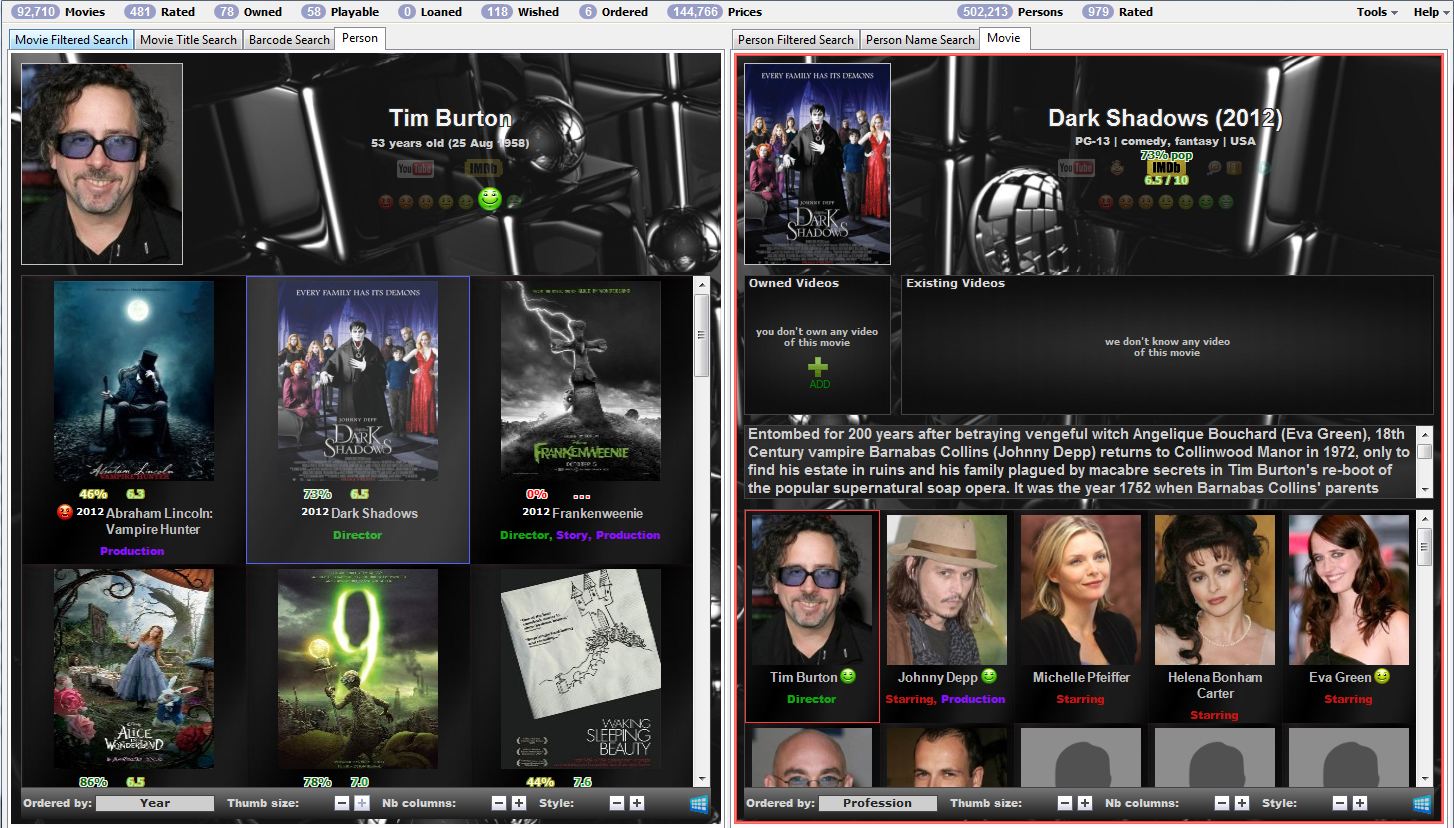Click the speech bubble icon under Dark Shadows title
Viewport: 1454px width, 828px height.
(1215, 168)
